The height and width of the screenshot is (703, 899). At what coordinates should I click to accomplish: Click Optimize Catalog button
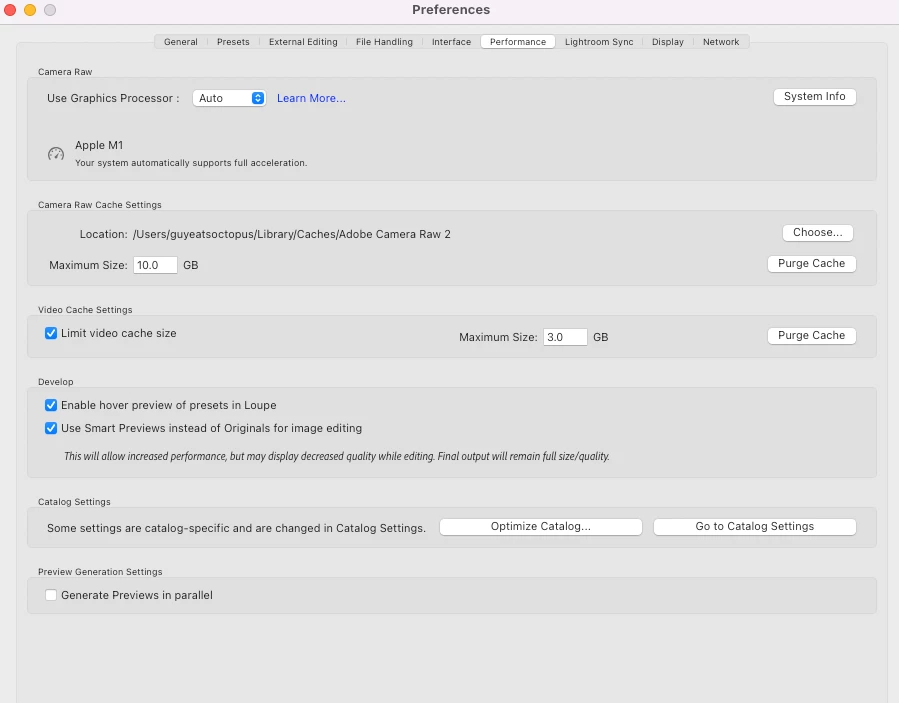(x=541, y=526)
